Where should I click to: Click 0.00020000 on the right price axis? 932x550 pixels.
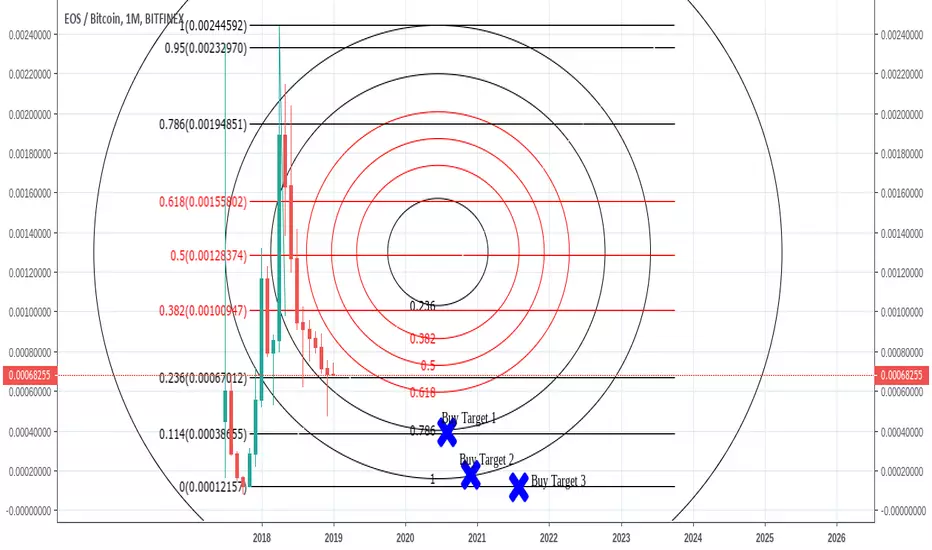902,471
